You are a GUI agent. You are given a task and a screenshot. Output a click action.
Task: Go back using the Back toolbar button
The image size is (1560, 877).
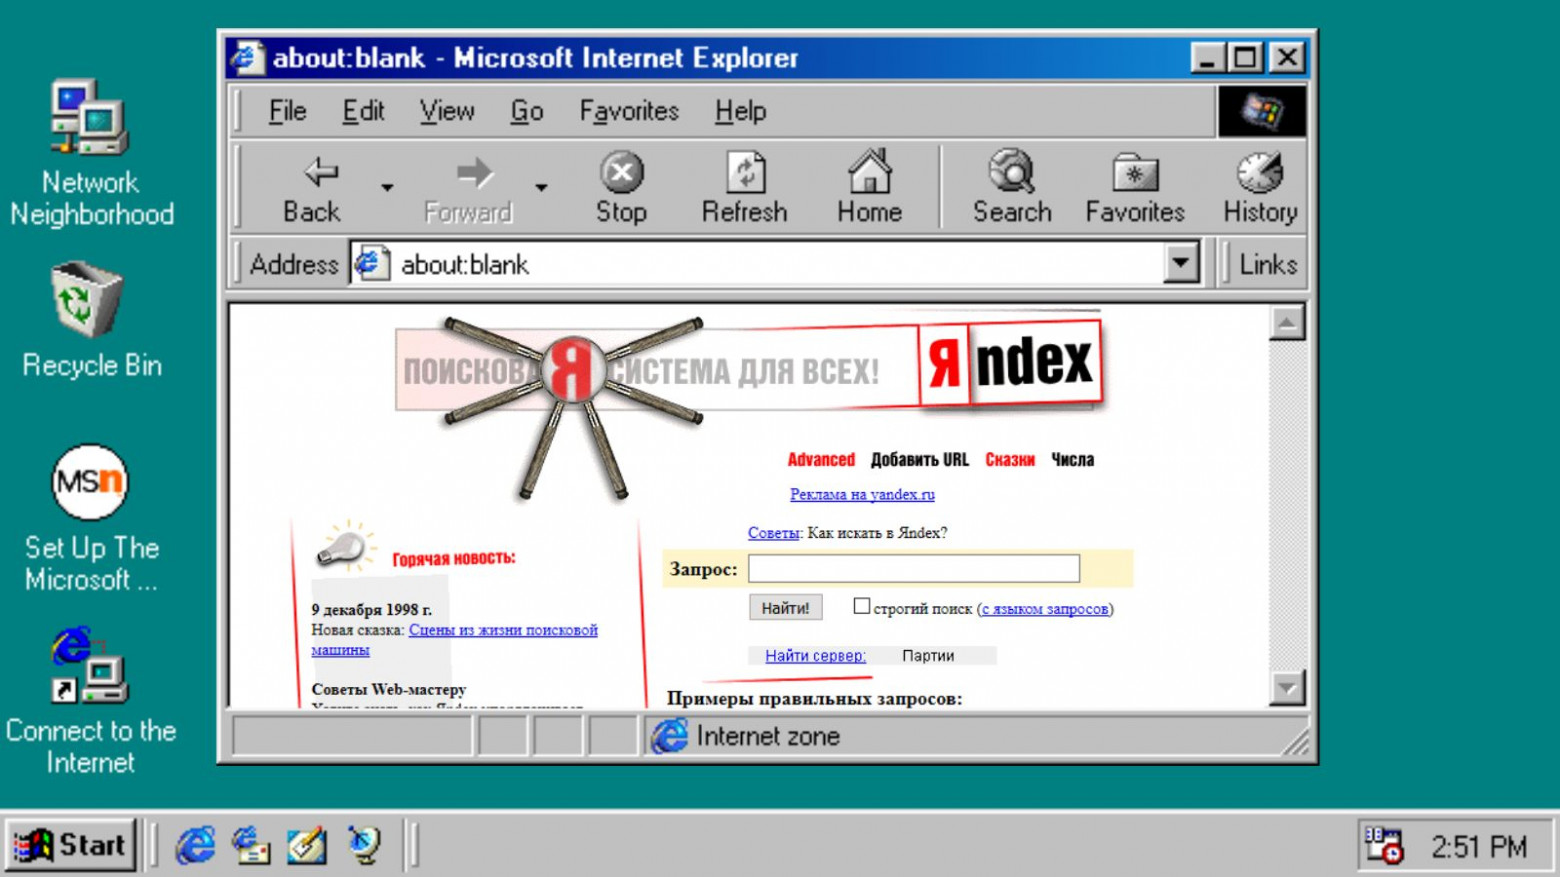(312, 188)
